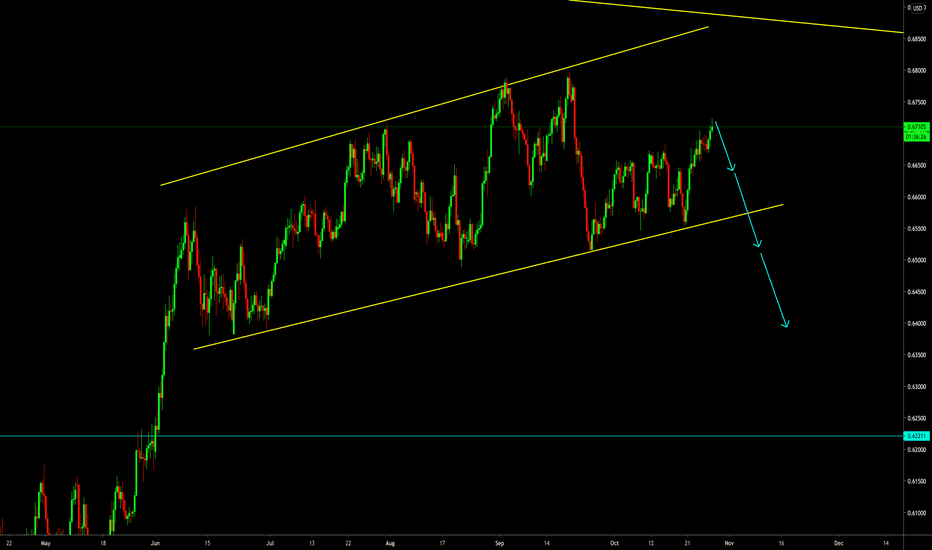Click the 0.61500 price axis label
This screenshot has height=550, width=932.
point(917,482)
